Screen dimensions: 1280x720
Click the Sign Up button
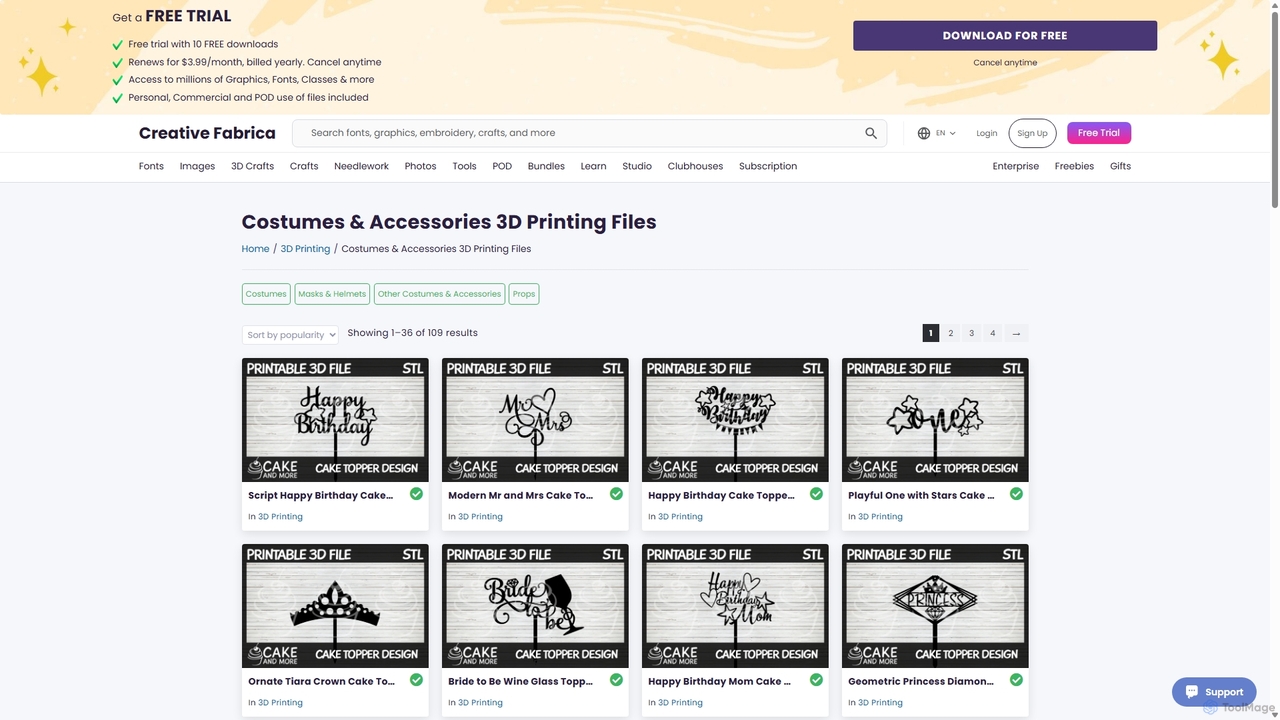[x=1032, y=133]
